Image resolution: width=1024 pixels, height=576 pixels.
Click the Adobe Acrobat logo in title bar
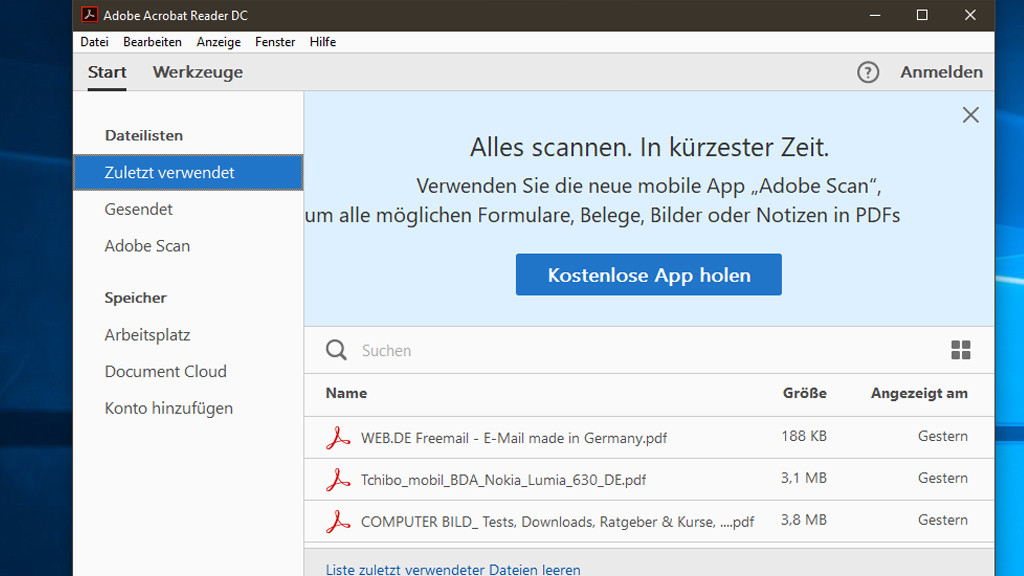coord(89,14)
